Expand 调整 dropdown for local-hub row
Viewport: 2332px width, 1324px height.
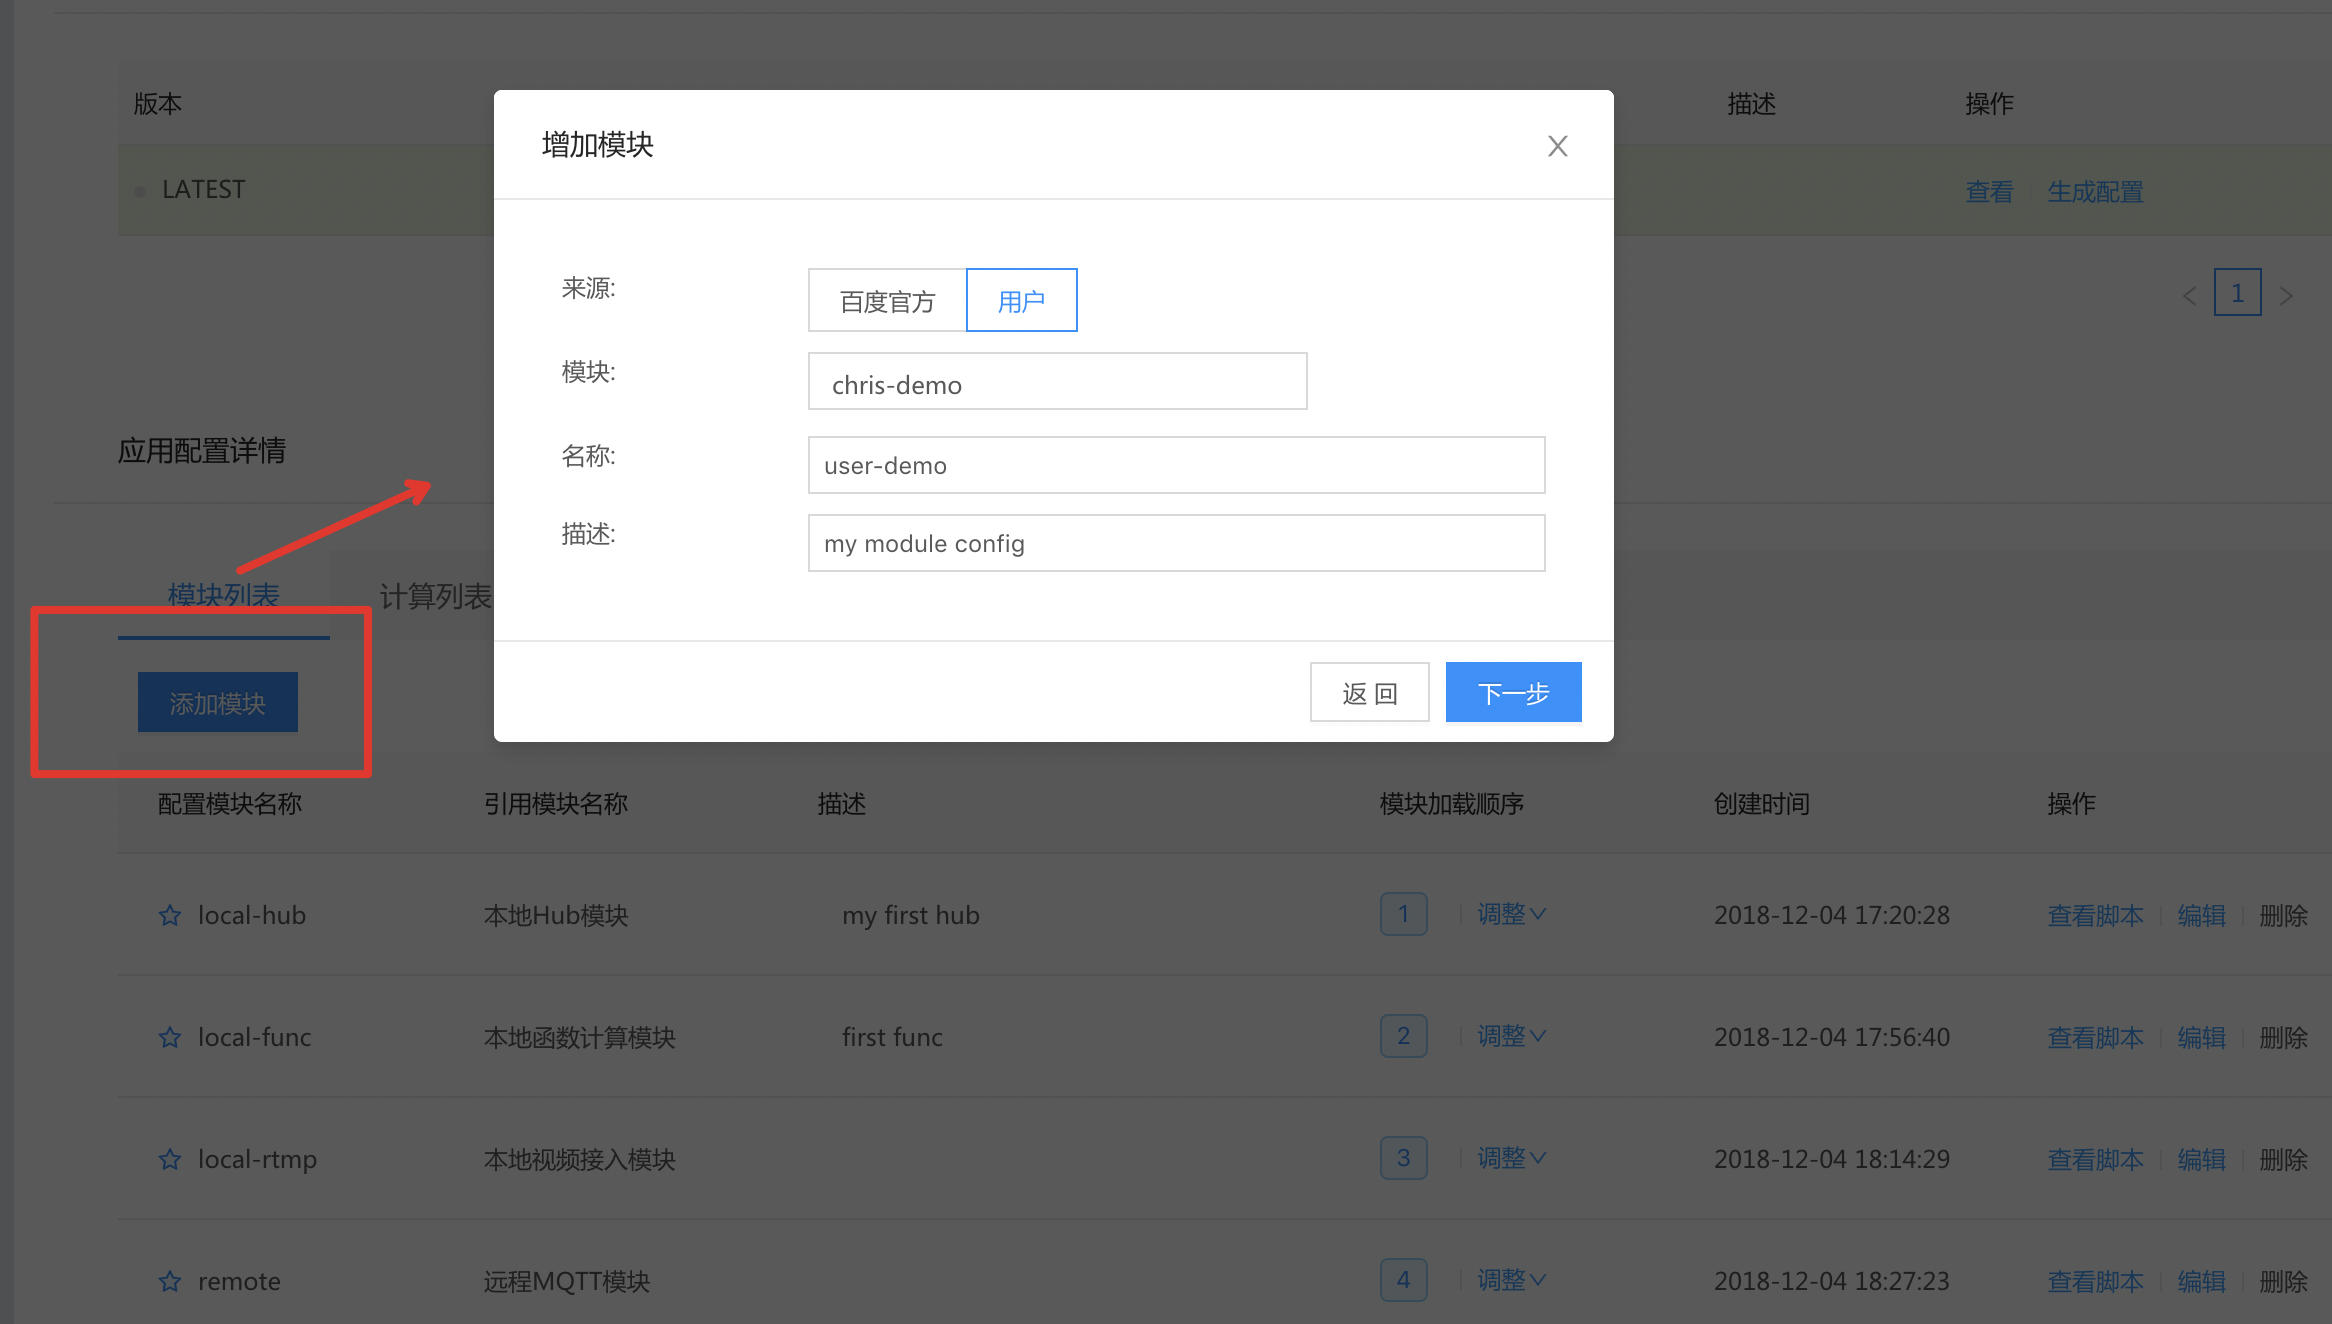[1511, 914]
